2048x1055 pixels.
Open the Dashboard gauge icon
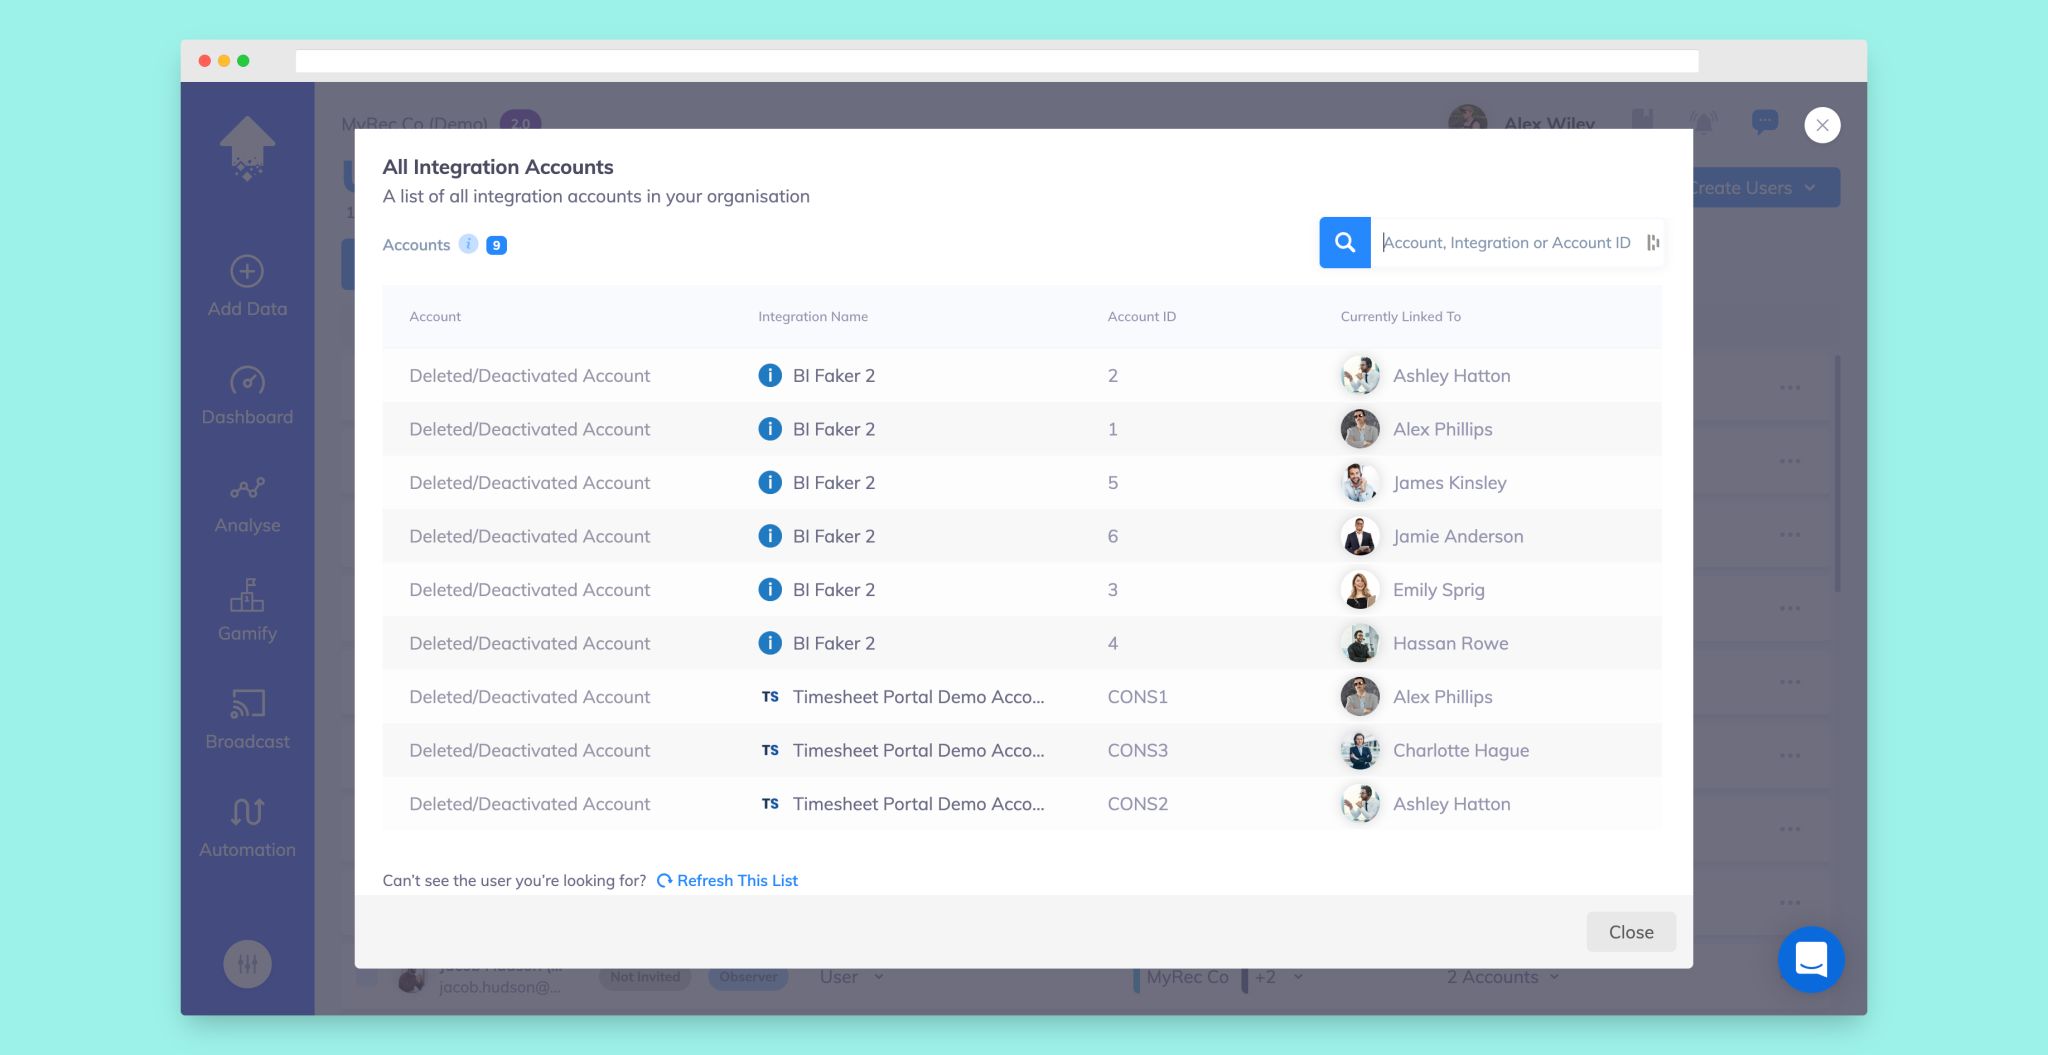[x=247, y=381]
